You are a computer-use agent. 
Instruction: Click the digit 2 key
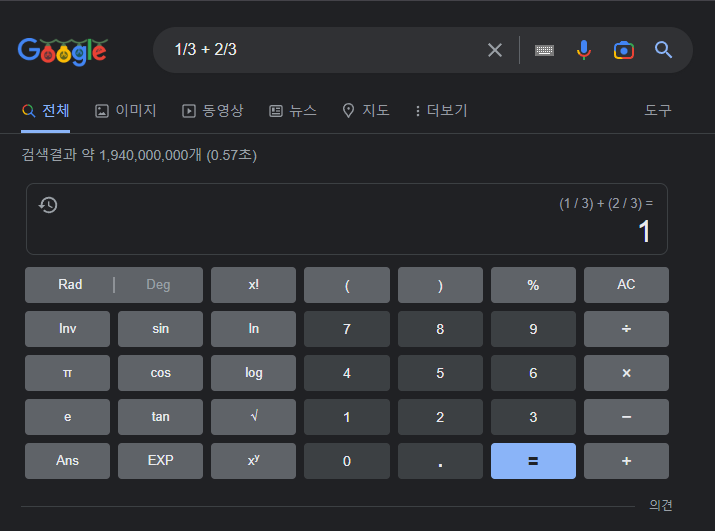click(440, 417)
